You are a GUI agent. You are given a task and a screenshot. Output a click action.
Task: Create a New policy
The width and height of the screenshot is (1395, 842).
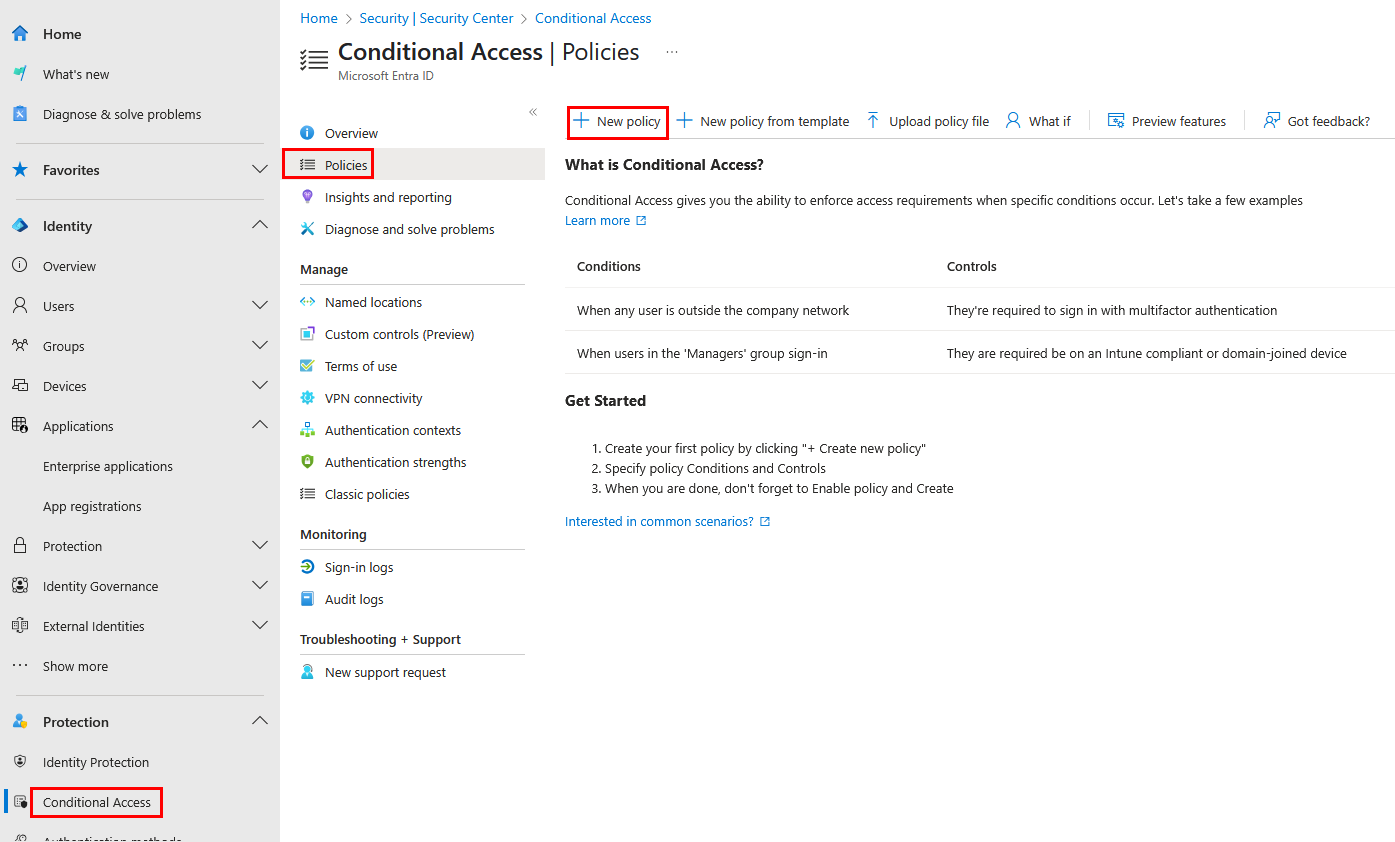pos(617,121)
